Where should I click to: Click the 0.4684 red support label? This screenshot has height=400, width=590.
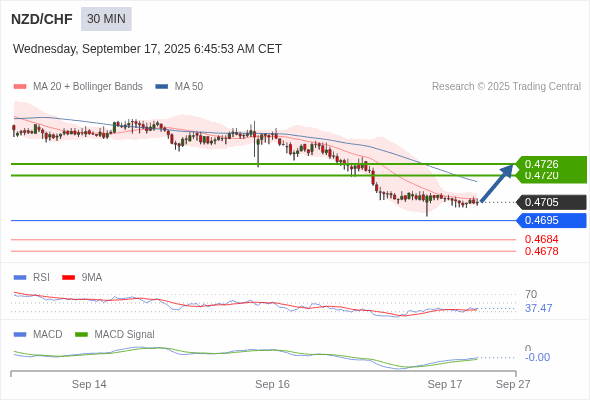pos(541,239)
